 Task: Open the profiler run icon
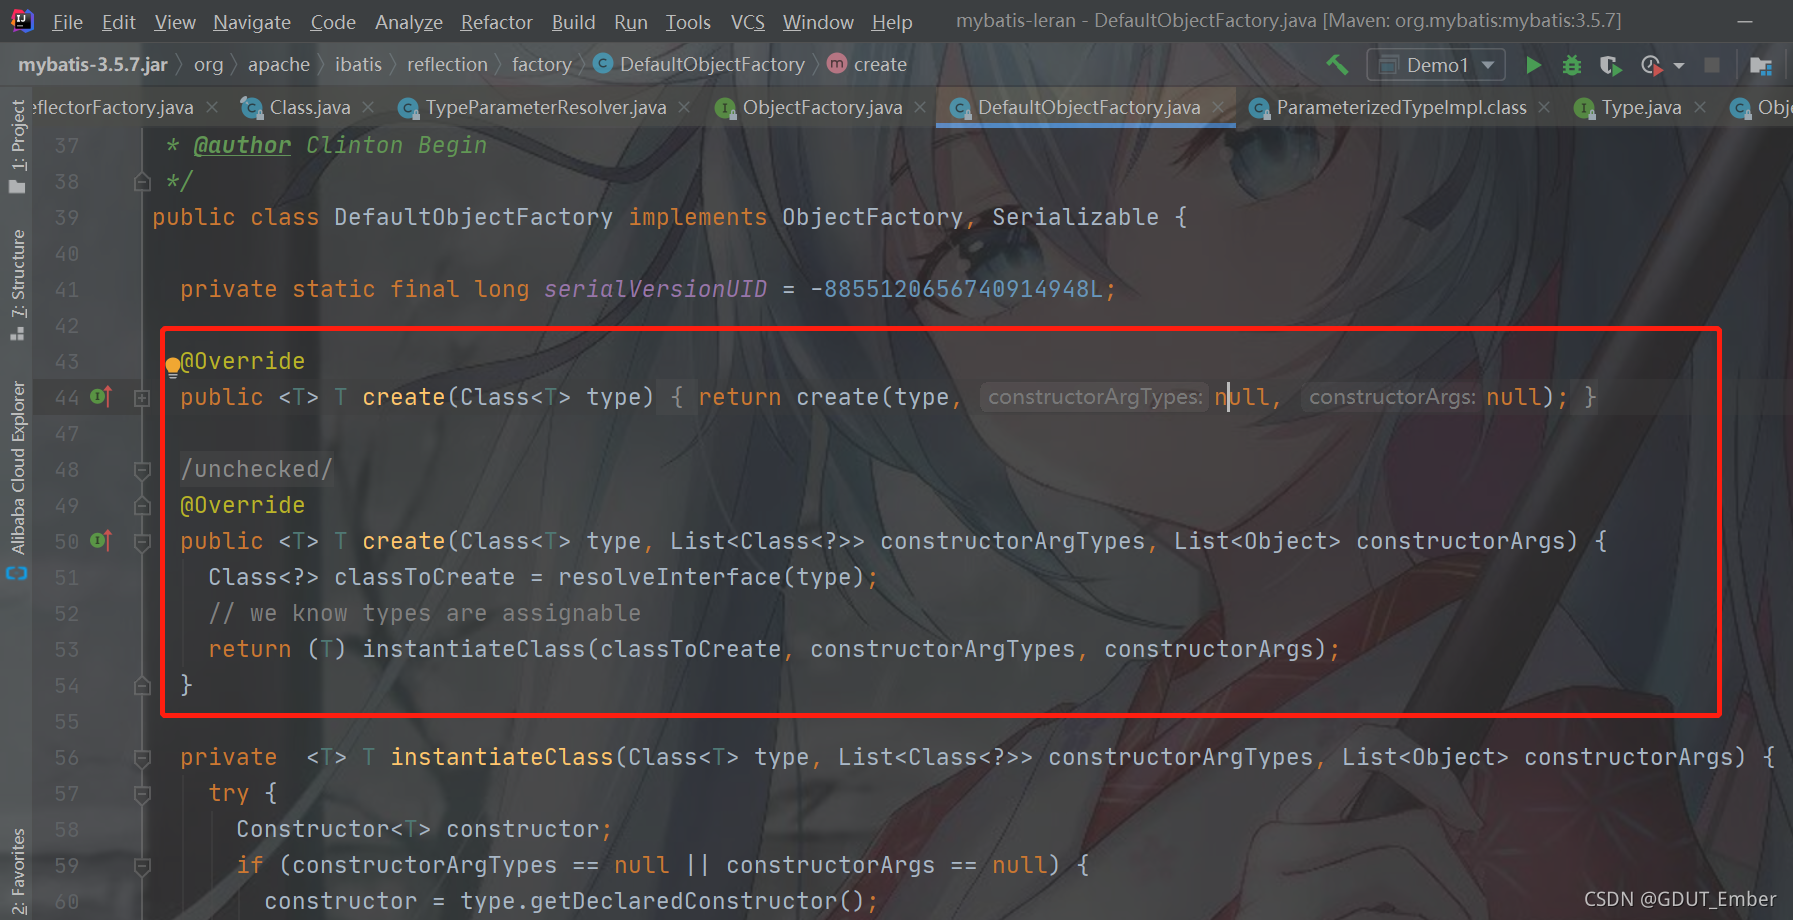1651,65
